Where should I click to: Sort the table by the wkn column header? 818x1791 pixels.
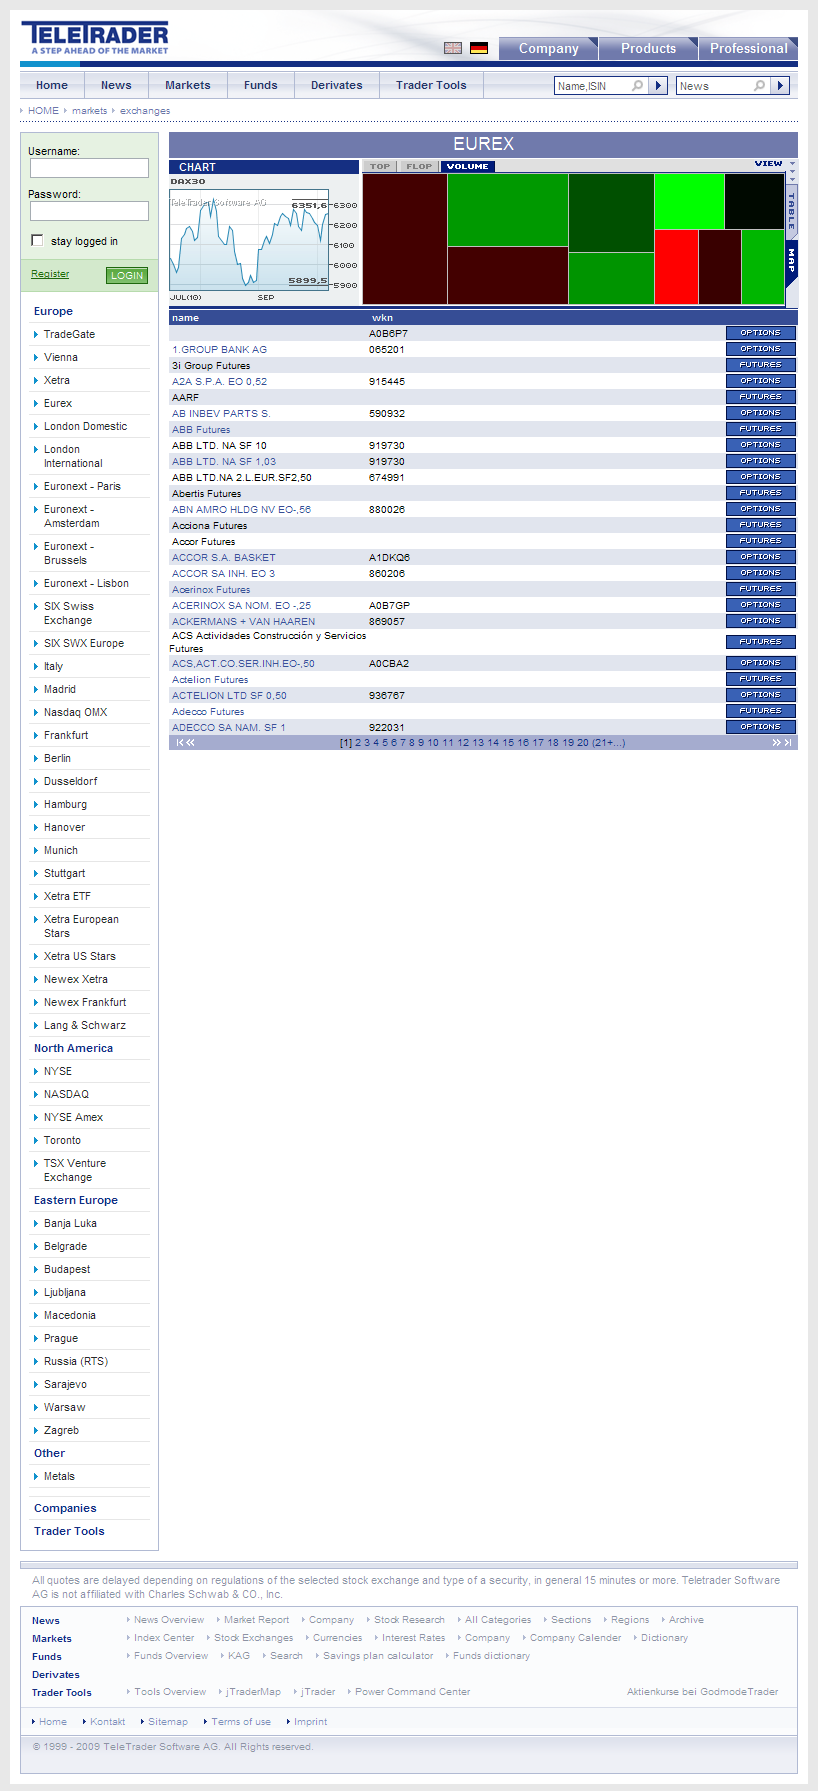point(382,318)
